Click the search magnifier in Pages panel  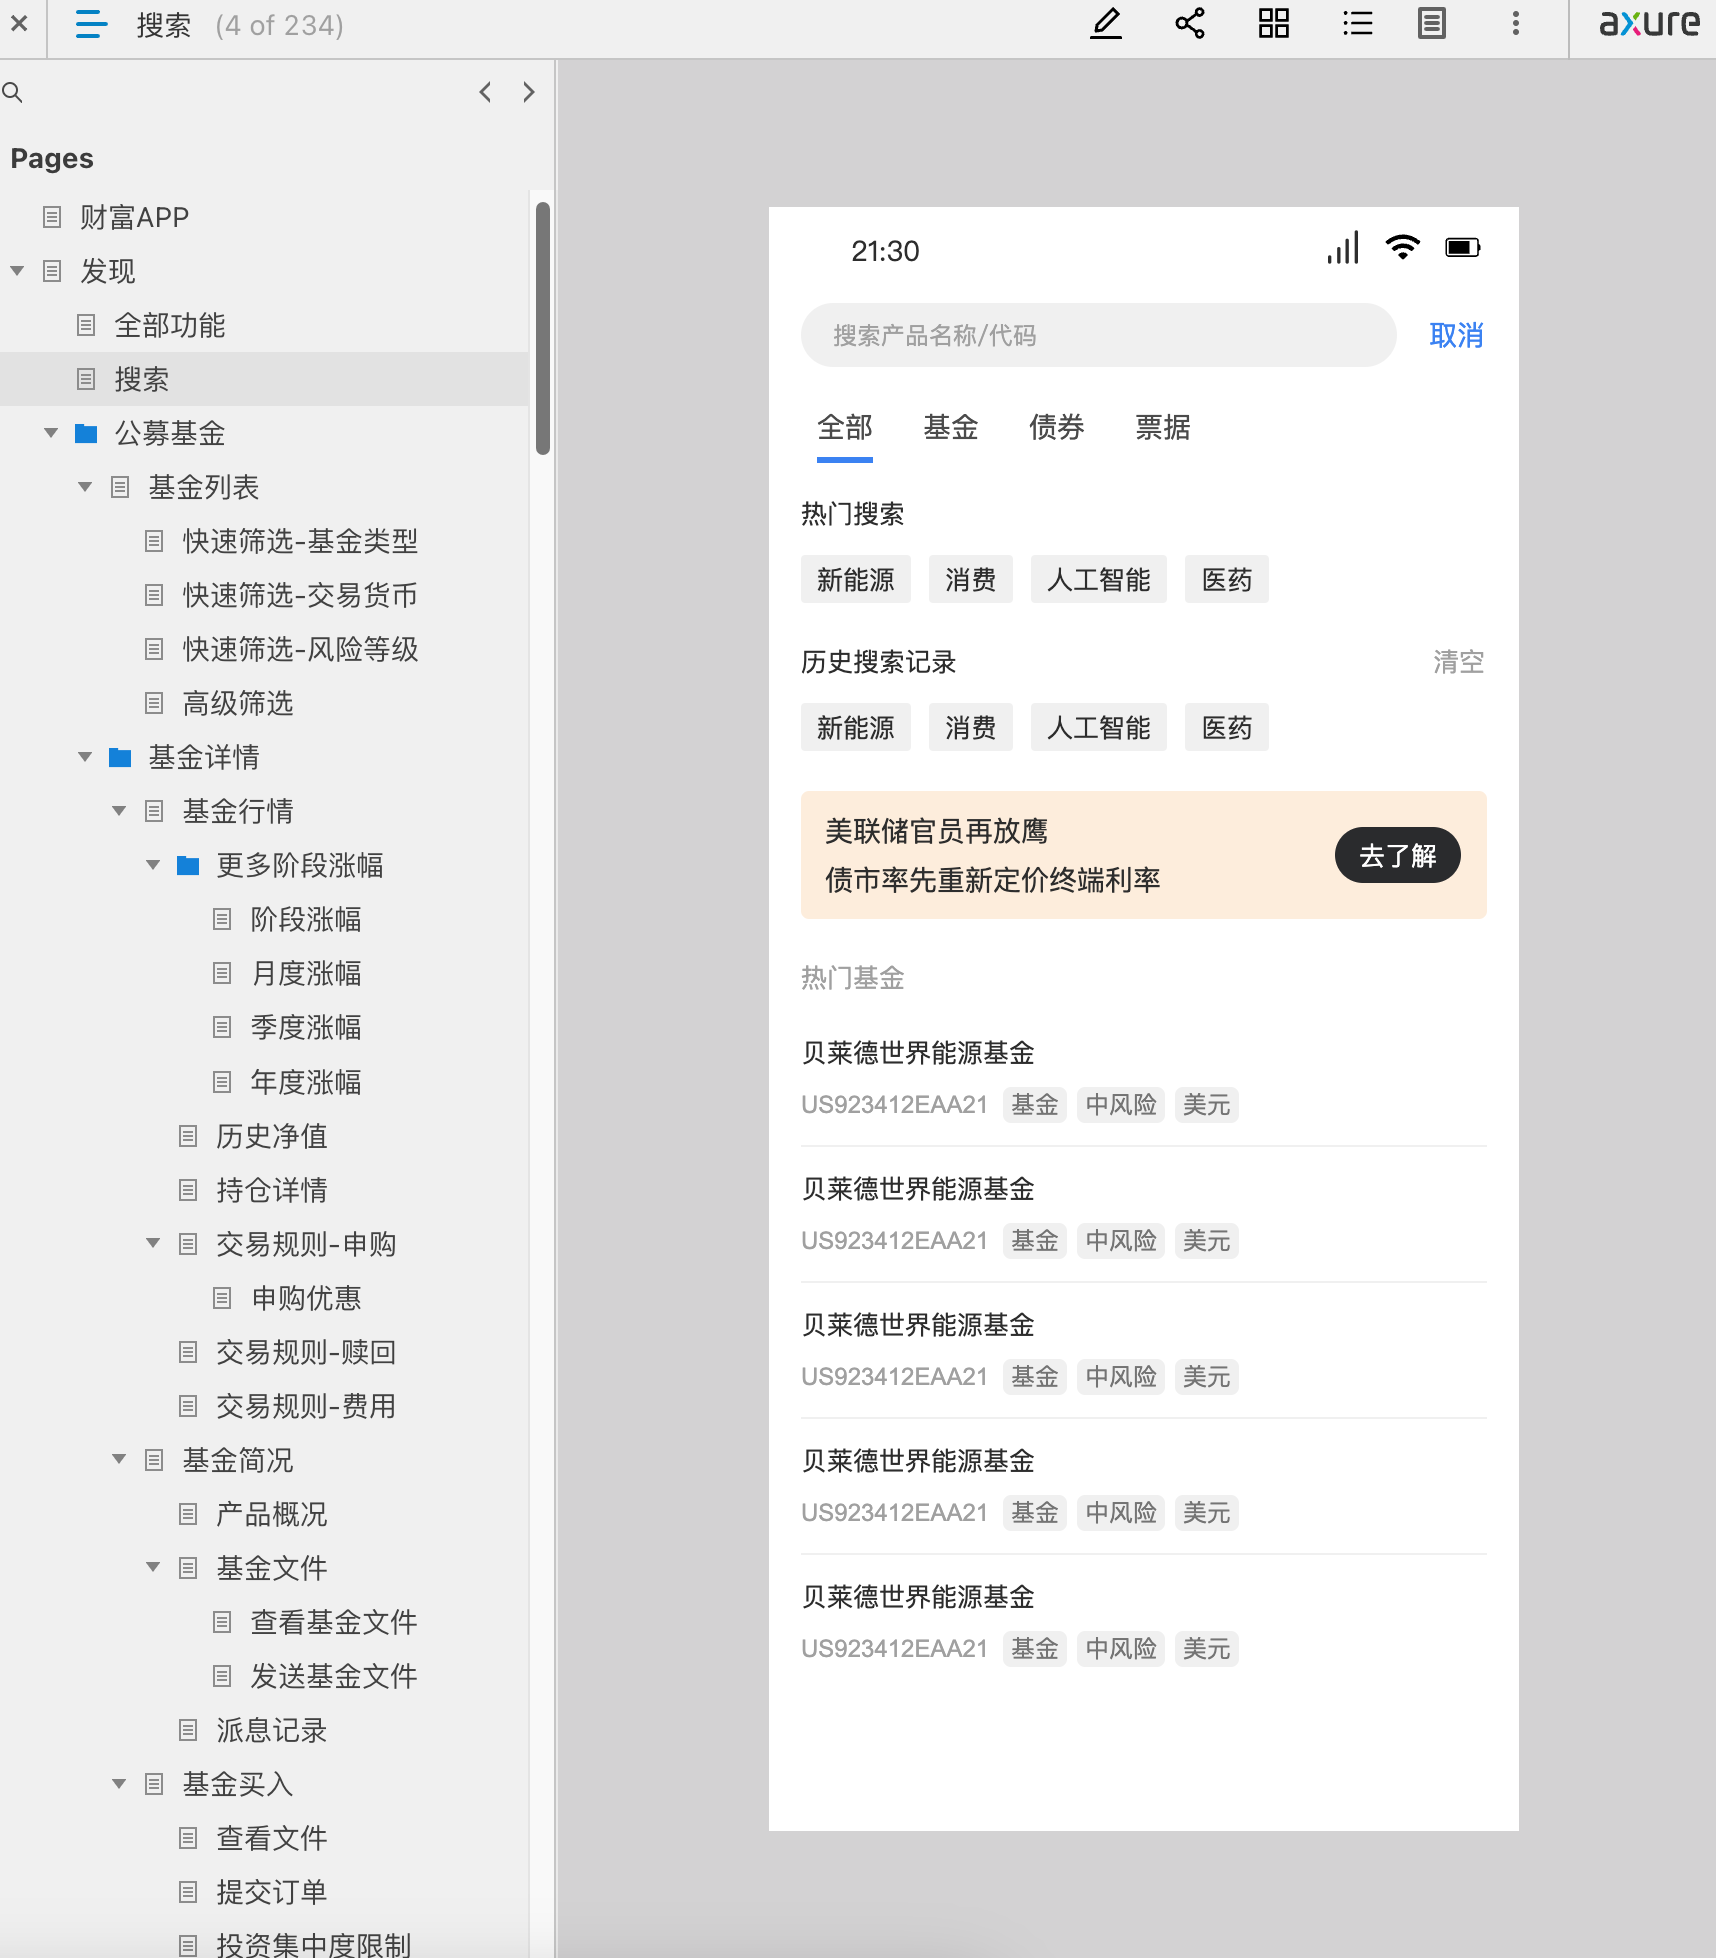click(13, 93)
